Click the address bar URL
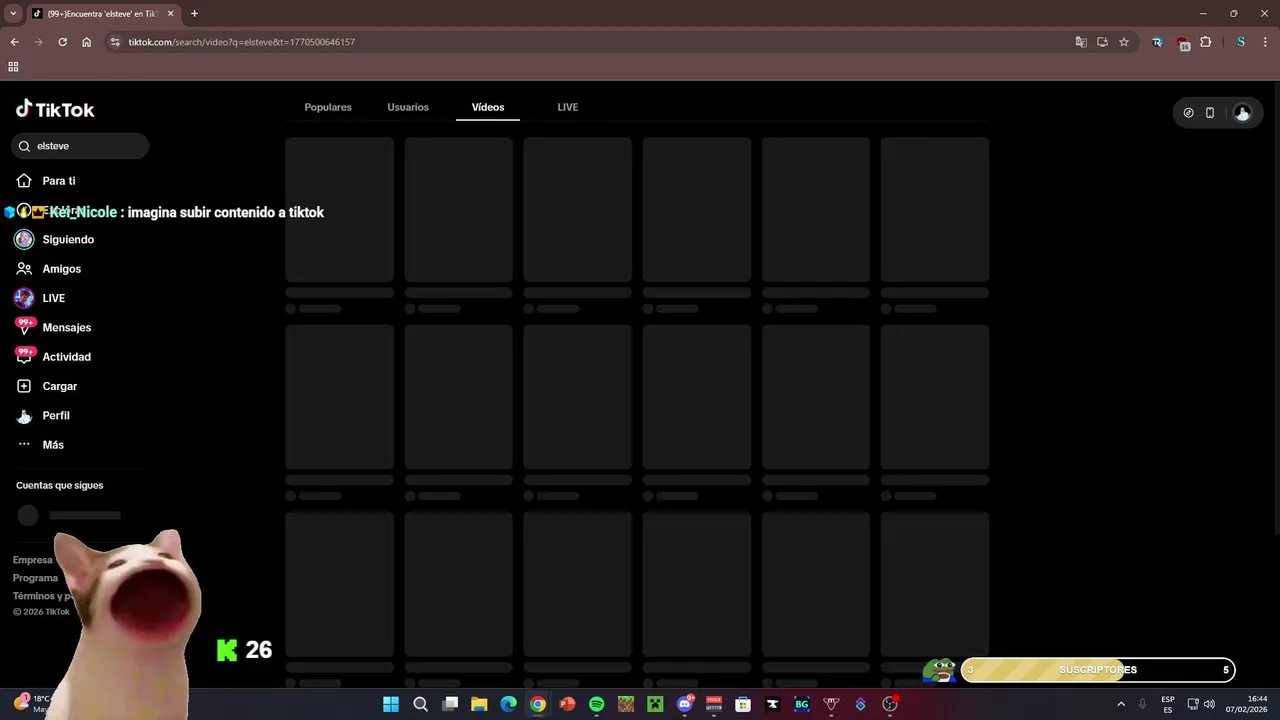 242,42
